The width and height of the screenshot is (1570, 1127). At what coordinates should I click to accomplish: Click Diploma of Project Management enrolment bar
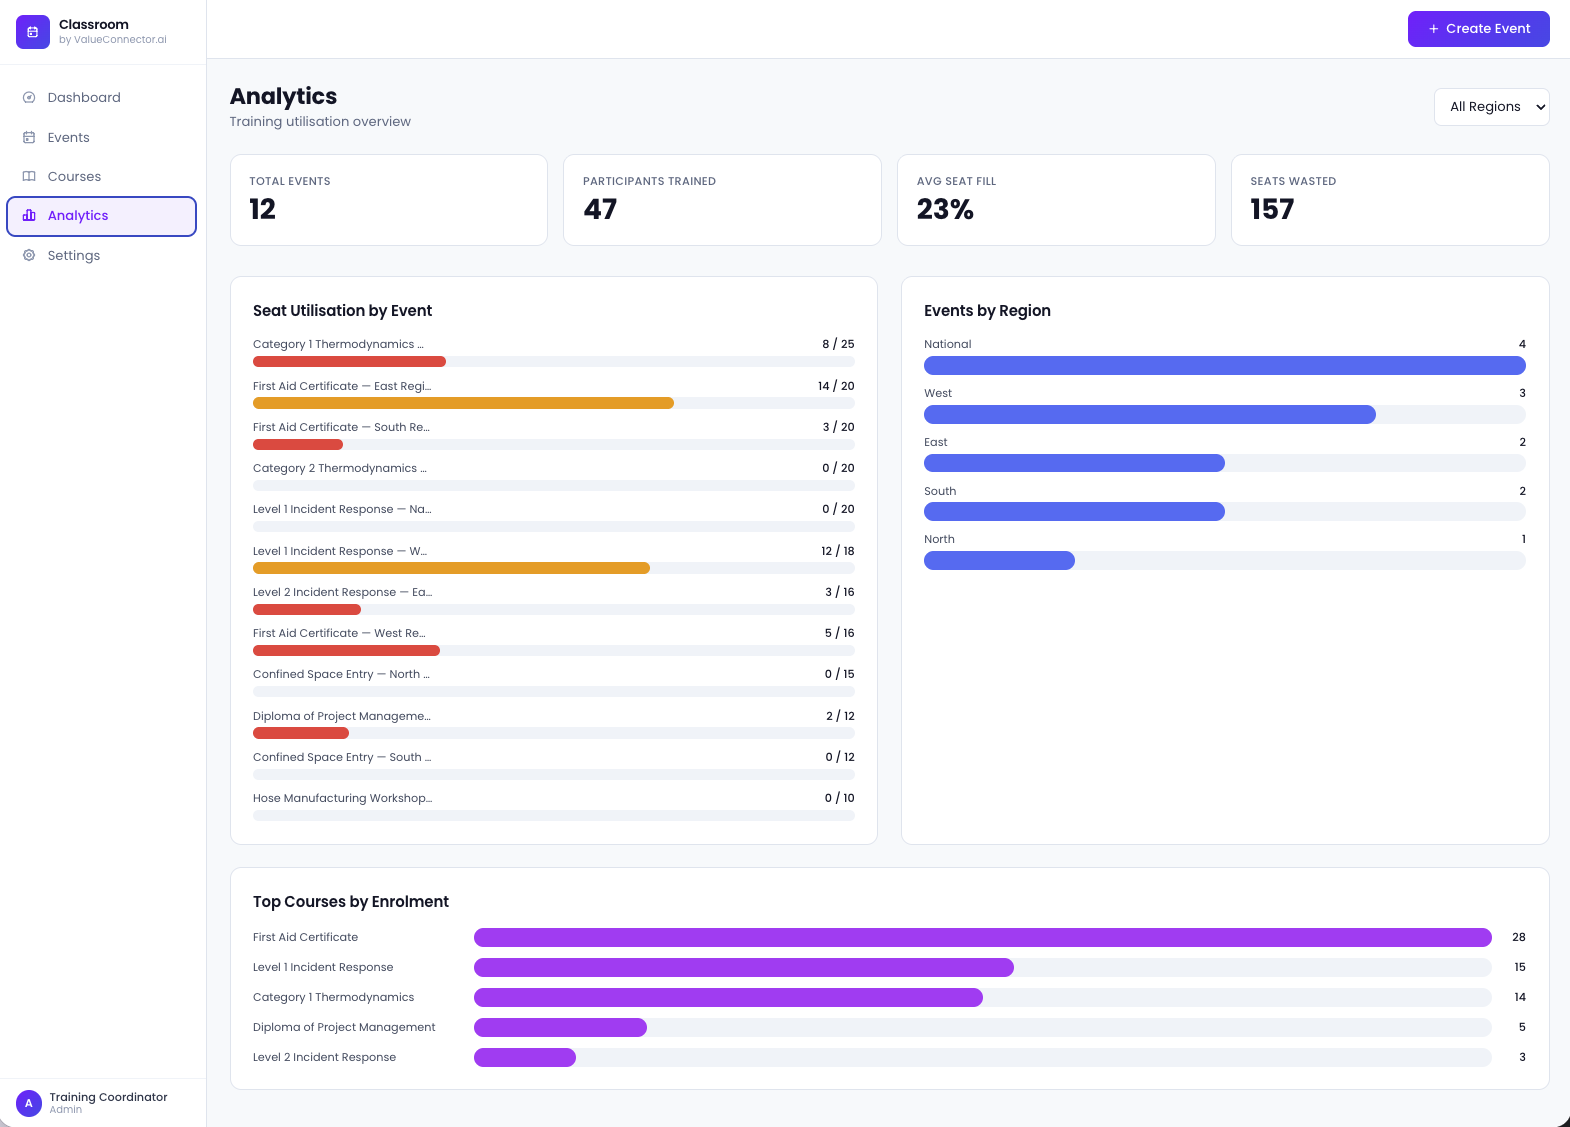[983, 1027]
